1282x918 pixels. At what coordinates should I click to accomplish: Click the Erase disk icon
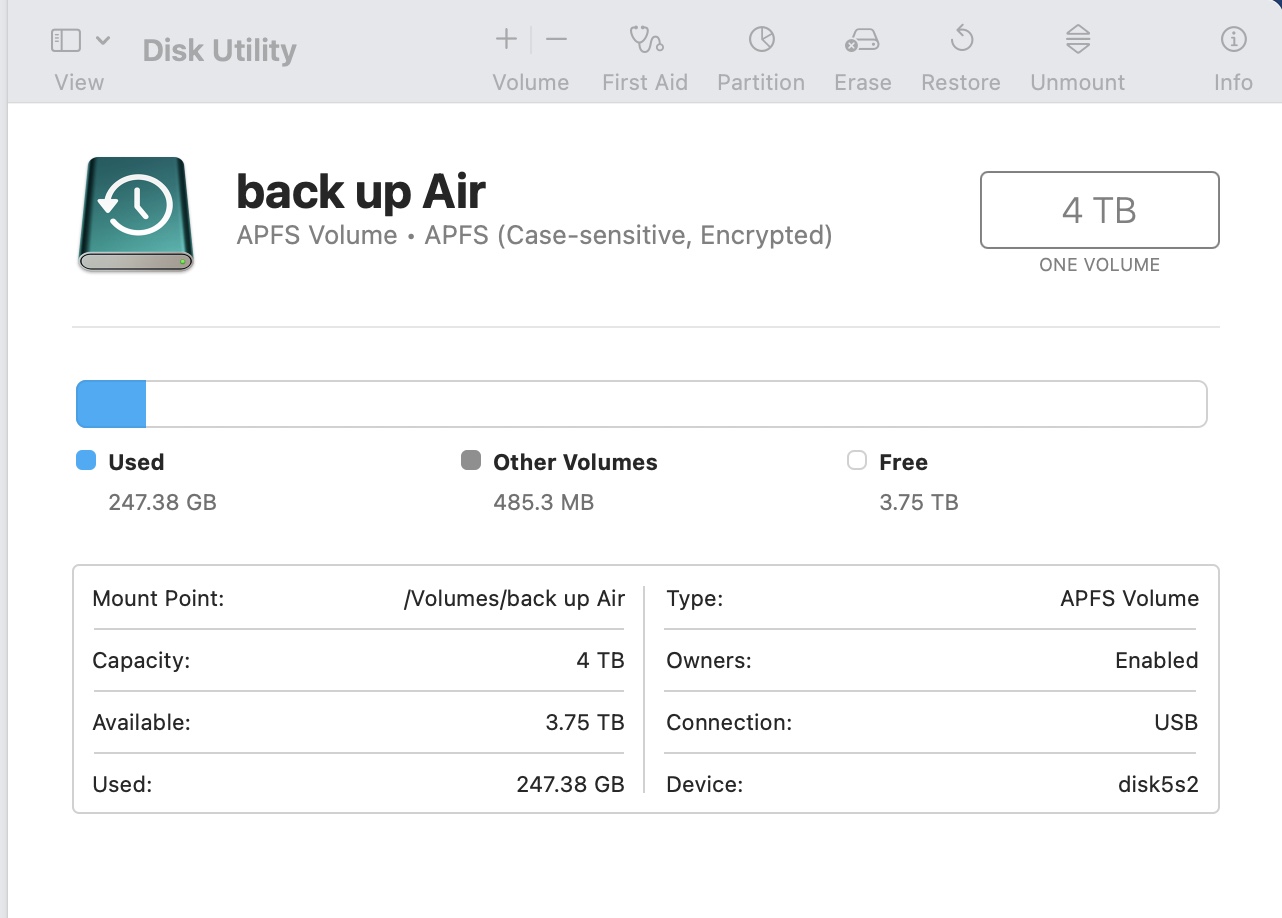coord(862,40)
